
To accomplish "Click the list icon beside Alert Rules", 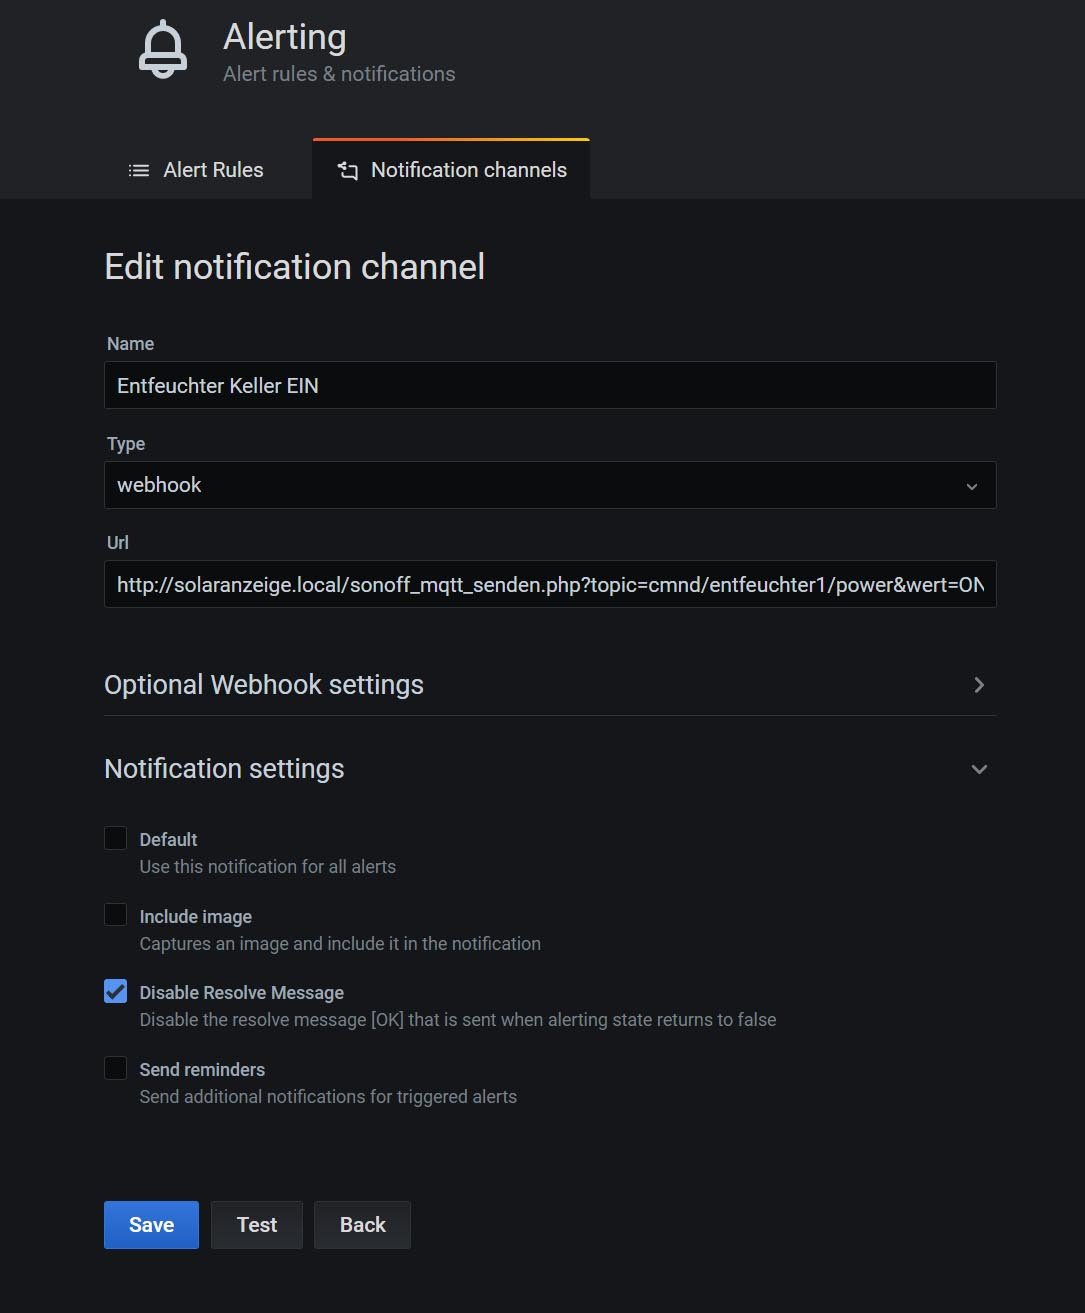I will tap(139, 171).
